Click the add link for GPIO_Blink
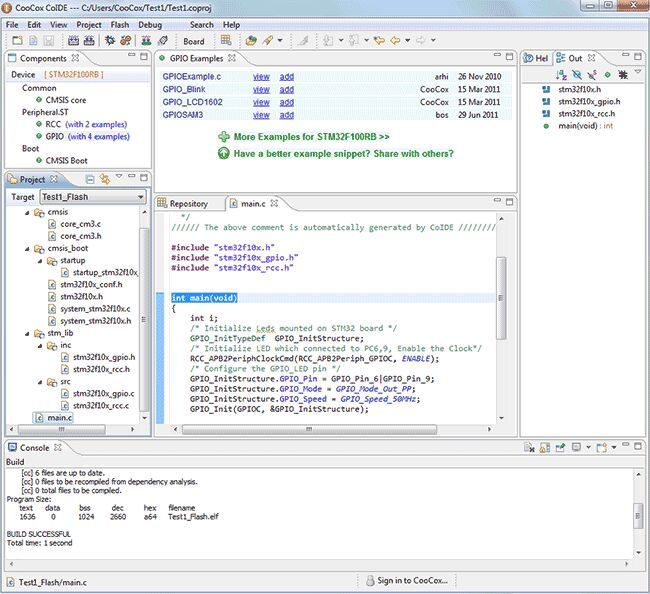The width and height of the screenshot is (650, 594). [x=286, y=90]
